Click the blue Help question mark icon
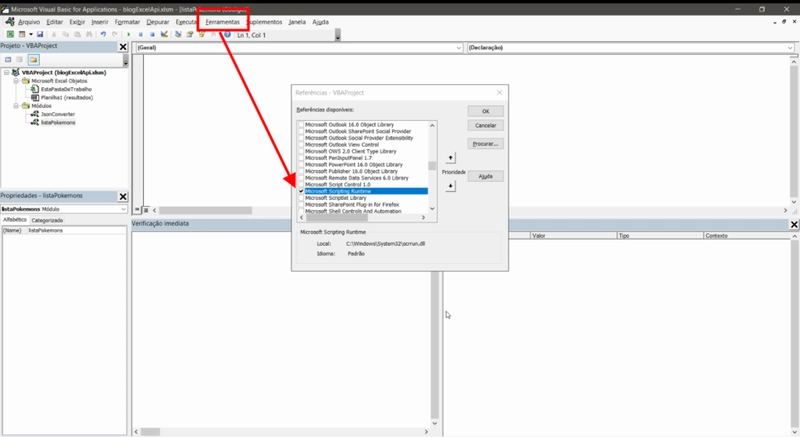The height and width of the screenshot is (437, 800). coord(227,34)
